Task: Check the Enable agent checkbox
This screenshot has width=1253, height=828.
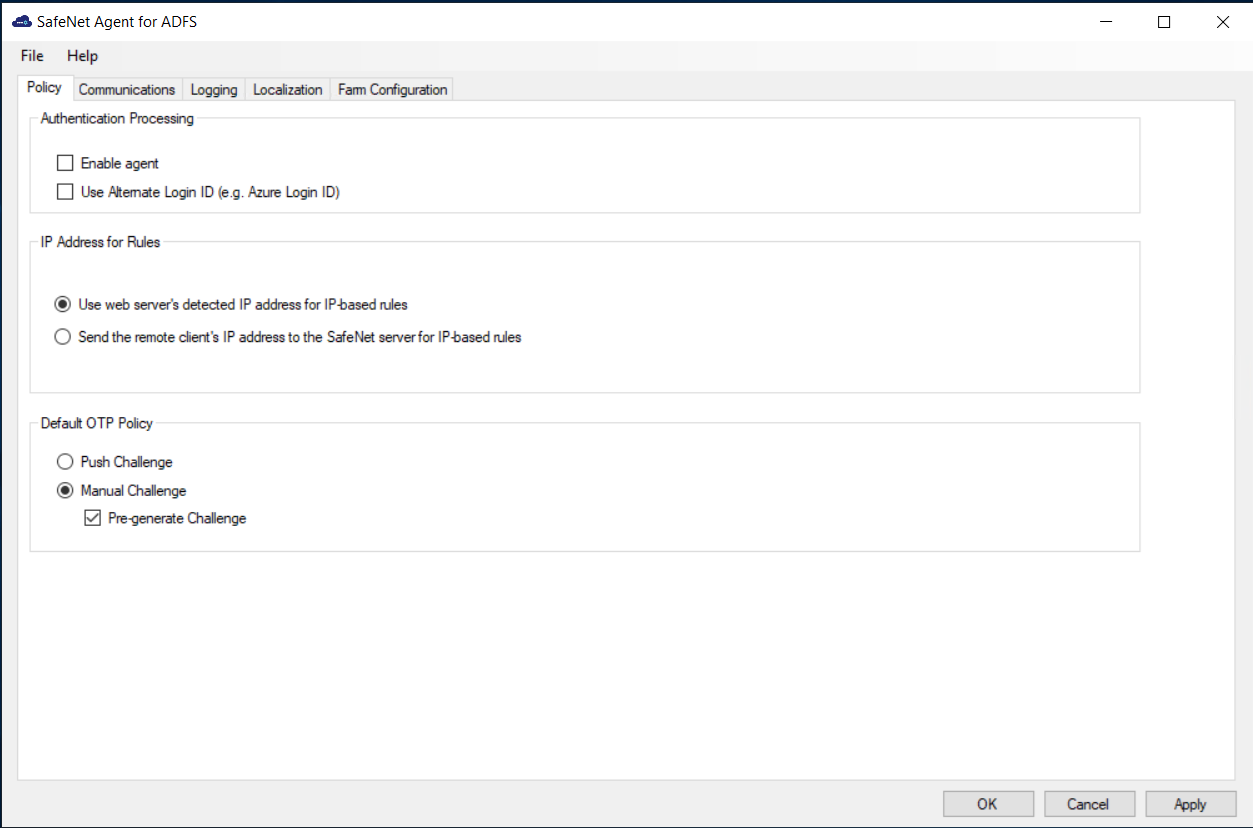Action: point(66,163)
